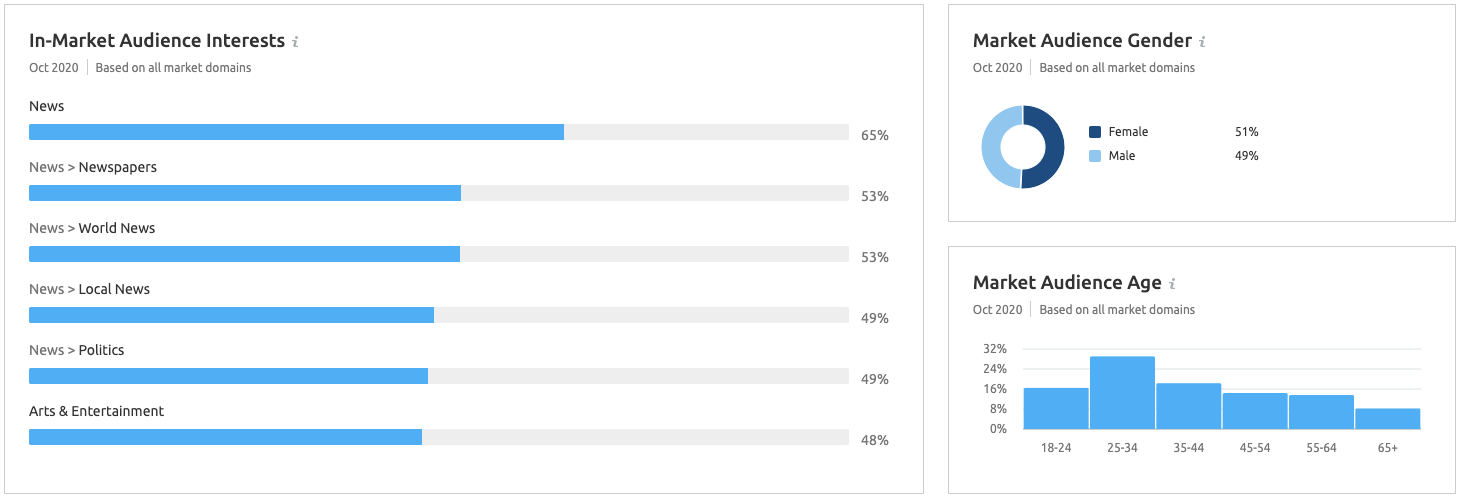Click the Male legend color swatch
The height and width of the screenshot is (497, 1458).
point(1095,156)
